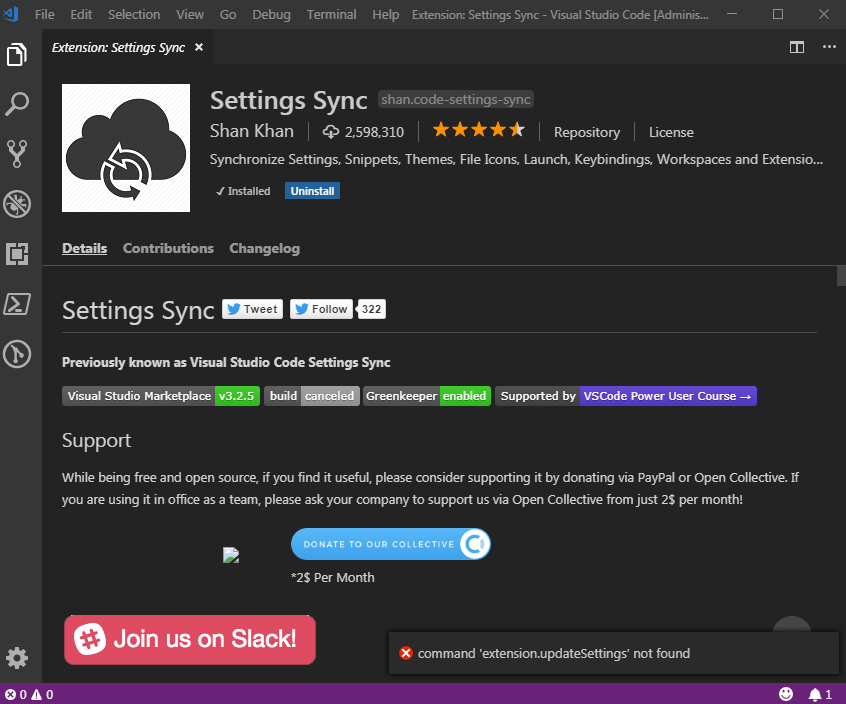Viewport: 846px width, 704px height.
Task: Click the Installed status label
Action: [243, 191]
